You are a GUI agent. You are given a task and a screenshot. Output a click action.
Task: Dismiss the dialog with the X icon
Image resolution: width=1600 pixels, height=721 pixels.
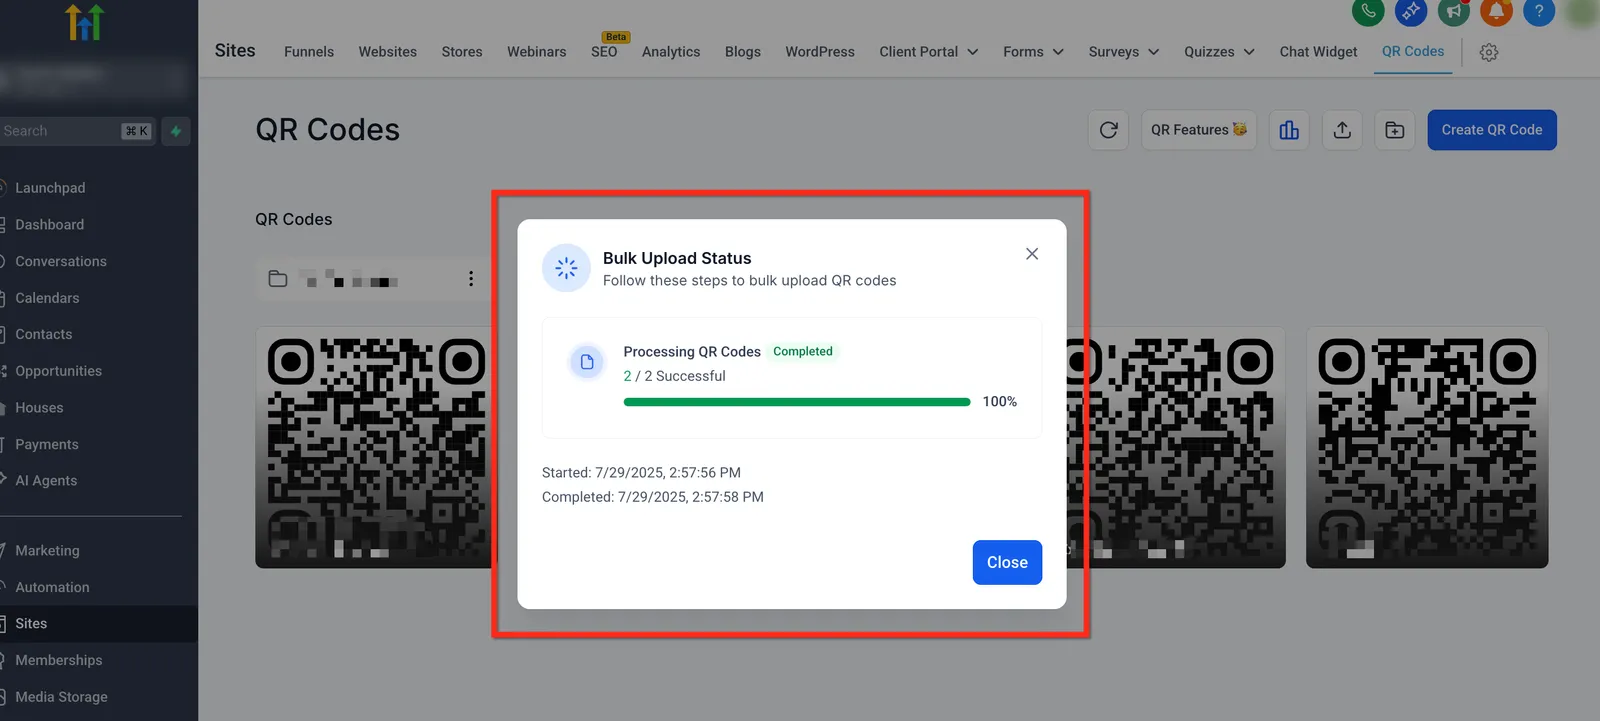pos(1032,254)
